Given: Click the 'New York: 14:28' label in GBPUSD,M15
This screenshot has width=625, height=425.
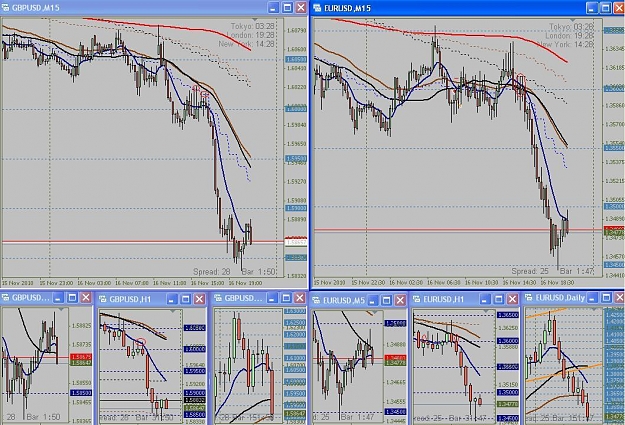Looking at the screenshot, I should [247, 44].
